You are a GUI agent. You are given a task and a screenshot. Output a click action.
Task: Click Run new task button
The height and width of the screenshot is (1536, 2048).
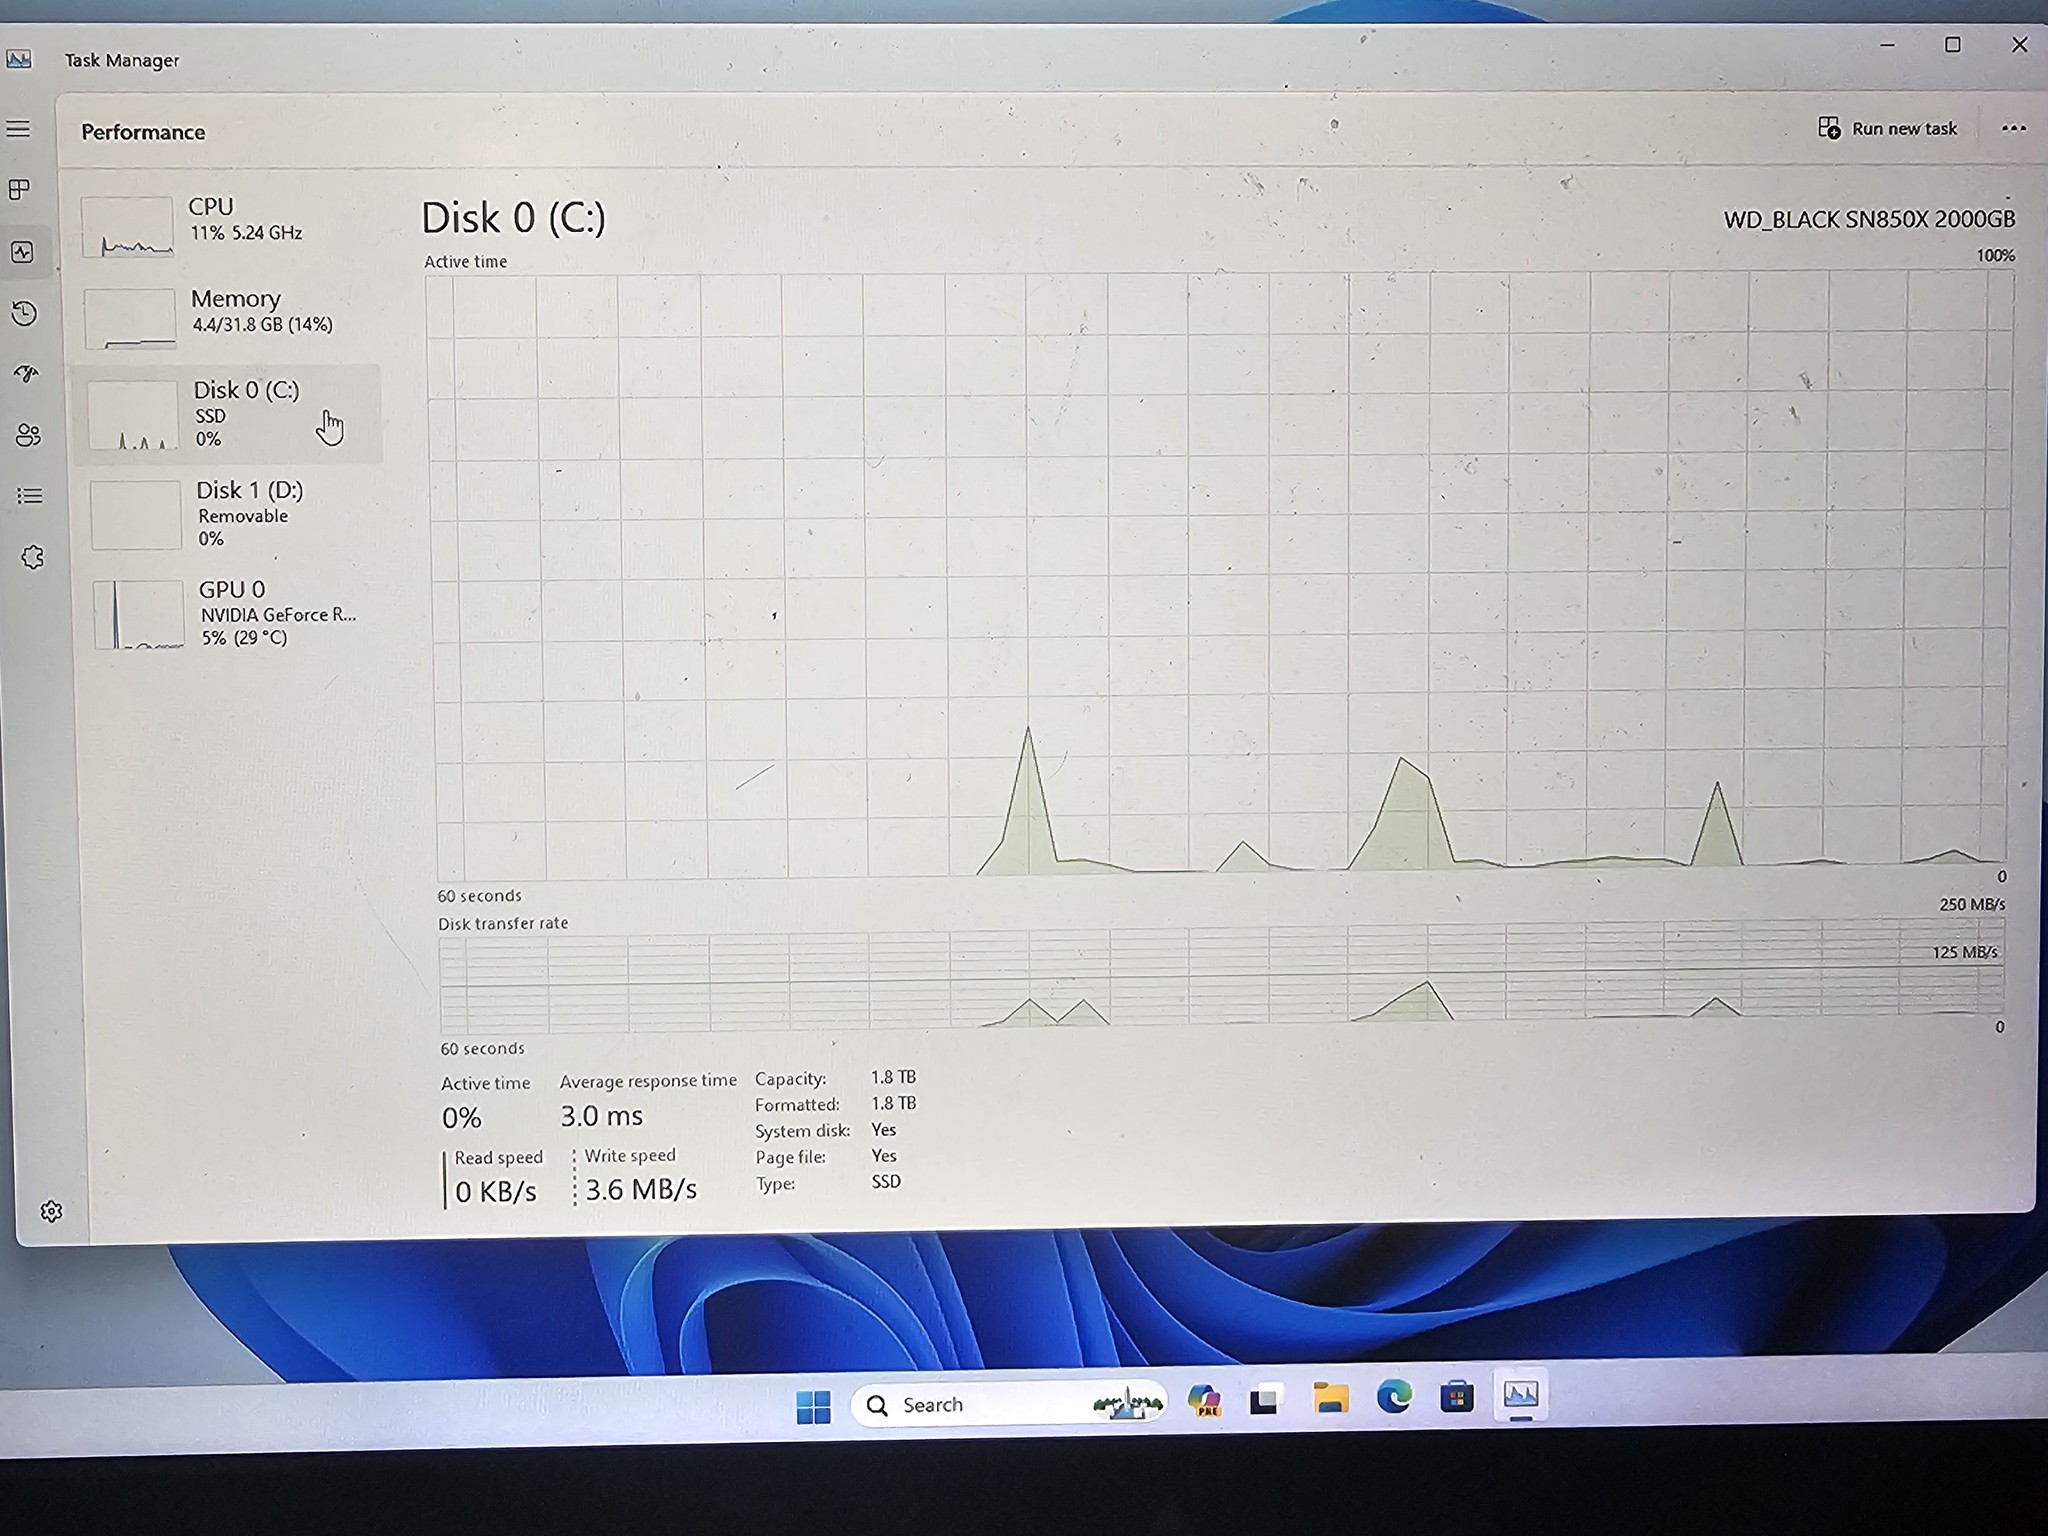pyautogui.click(x=1887, y=128)
